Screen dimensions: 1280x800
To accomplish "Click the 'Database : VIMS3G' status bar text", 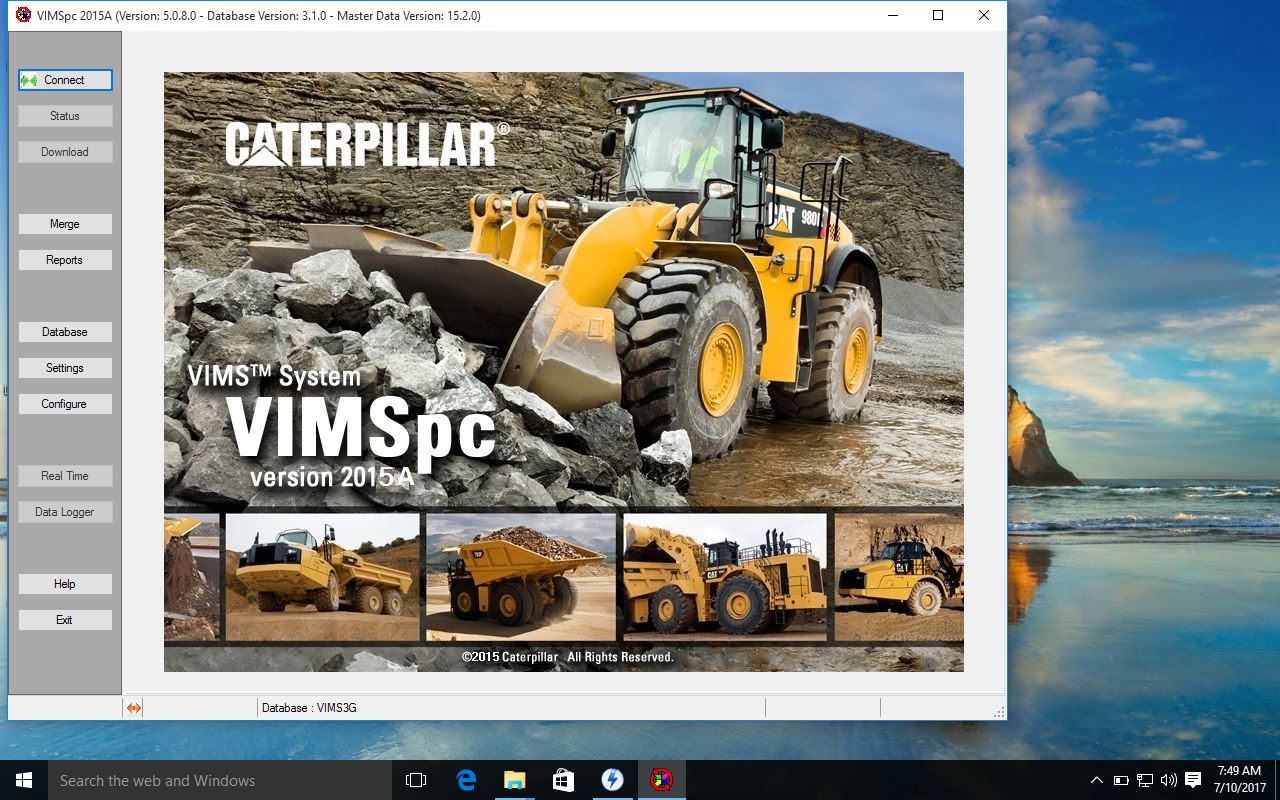I will [x=309, y=708].
